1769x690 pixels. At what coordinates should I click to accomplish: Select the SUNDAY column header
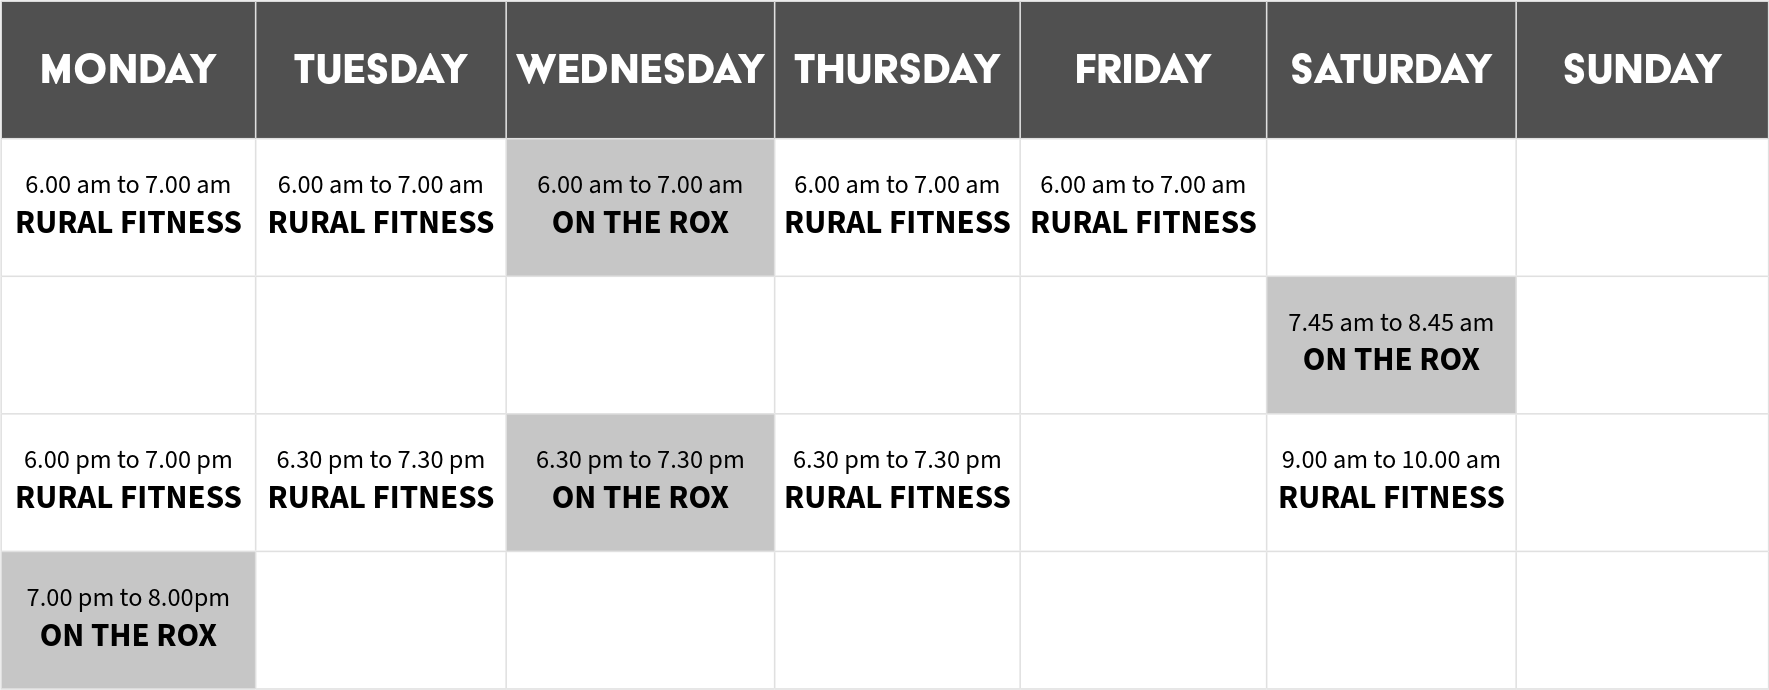(x=1642, y=69)
